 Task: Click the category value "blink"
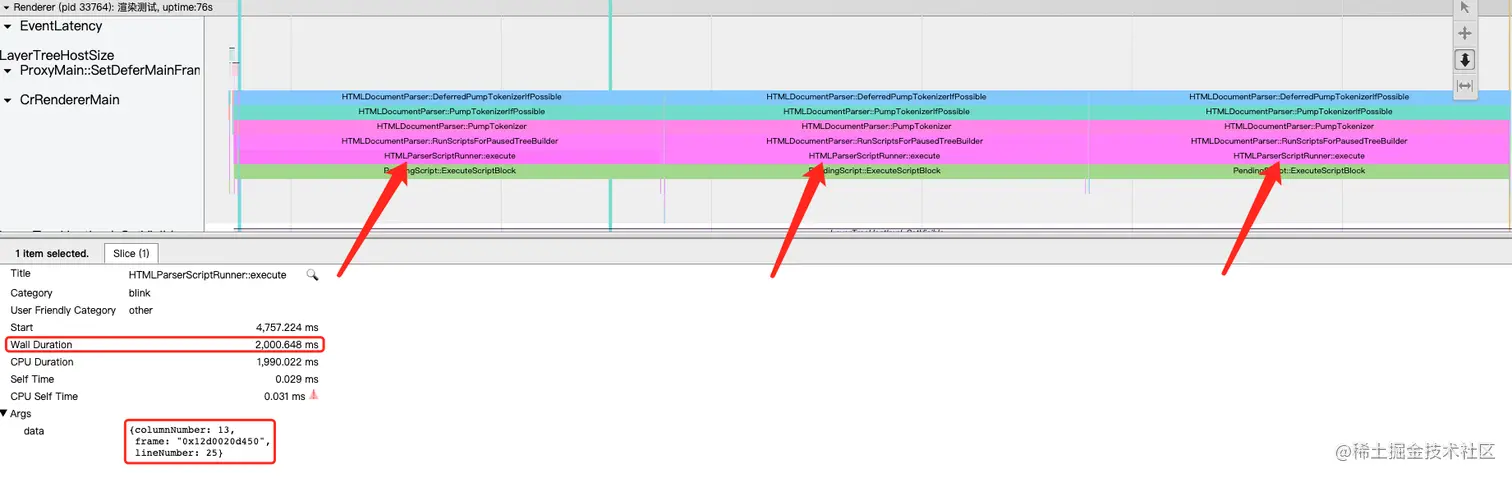pyautogui.click(x=140, y=293)
